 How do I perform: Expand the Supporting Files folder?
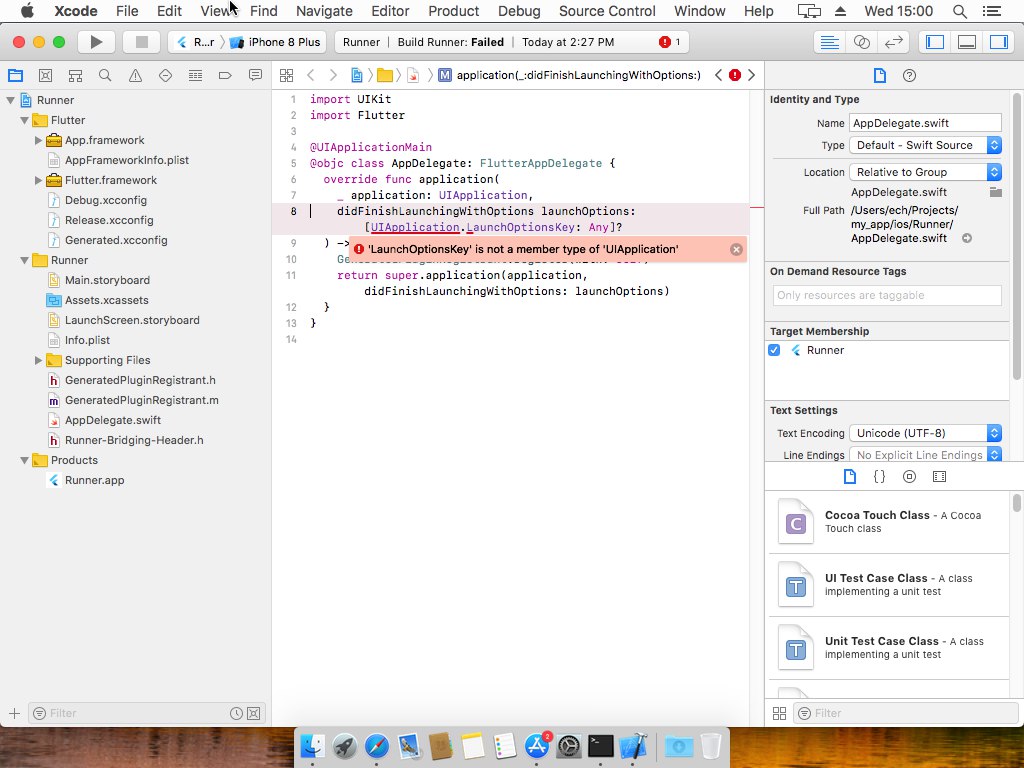[39, 360]
